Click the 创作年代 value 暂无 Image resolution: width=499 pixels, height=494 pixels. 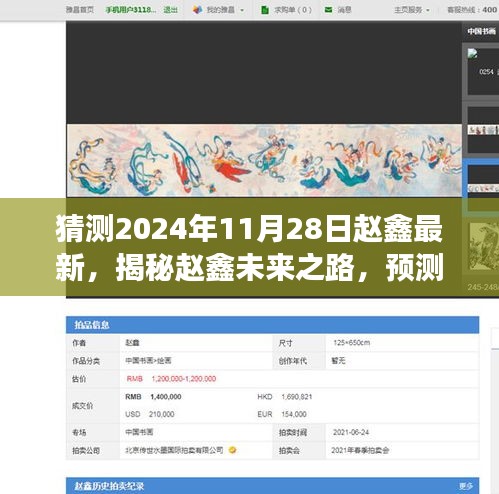(x=338, y=361)
